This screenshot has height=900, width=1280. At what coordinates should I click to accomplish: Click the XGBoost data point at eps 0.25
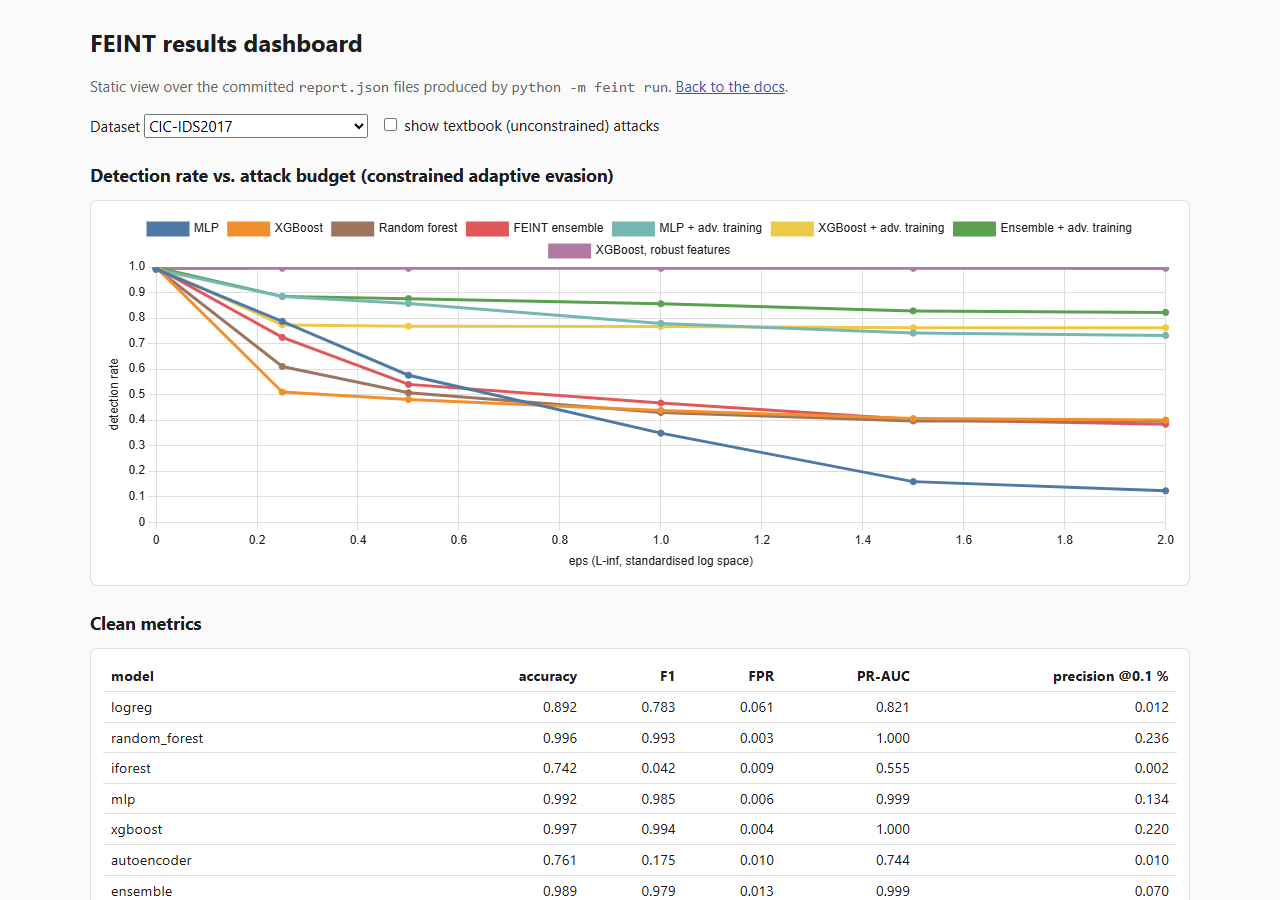(282, 392)
